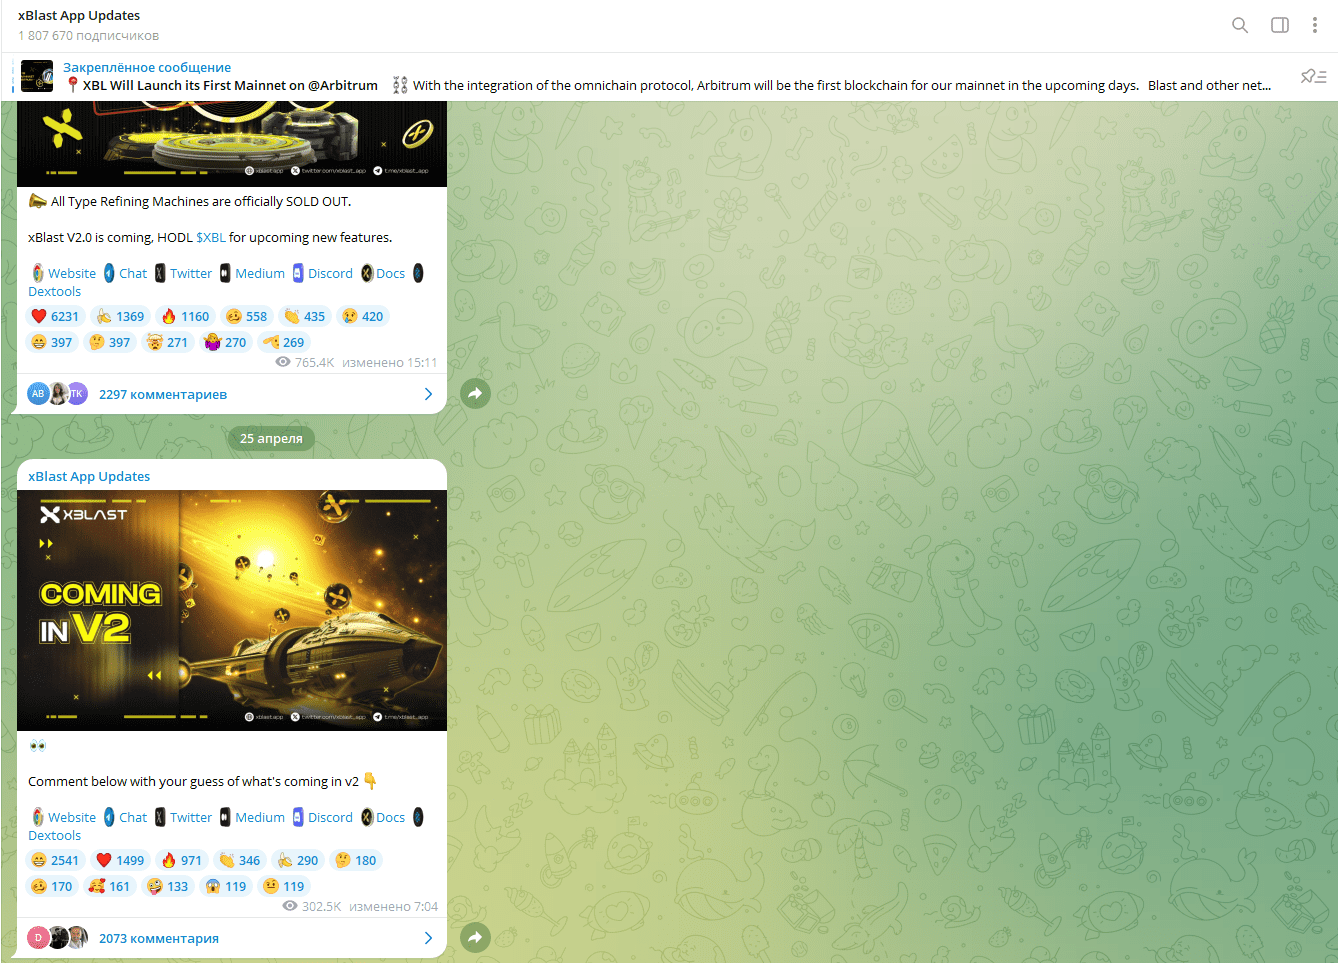Share the SOLD OUT post via arrow button
The image size is (1338, 963).
click(x=476, y=394)
